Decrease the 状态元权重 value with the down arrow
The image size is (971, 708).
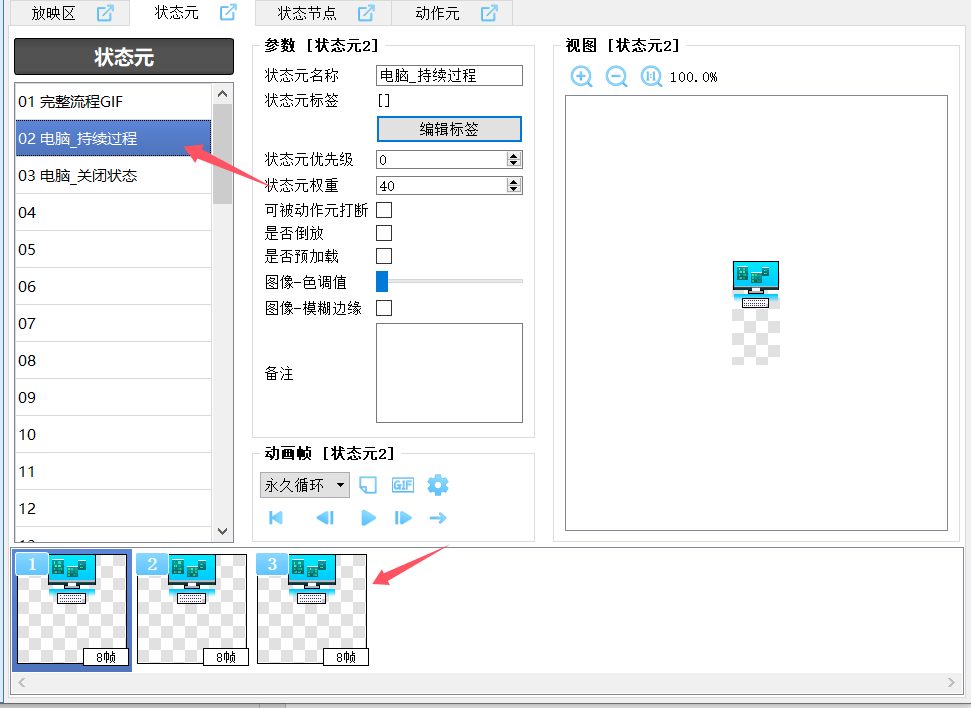pyautogui.click(x=514, y=189)
